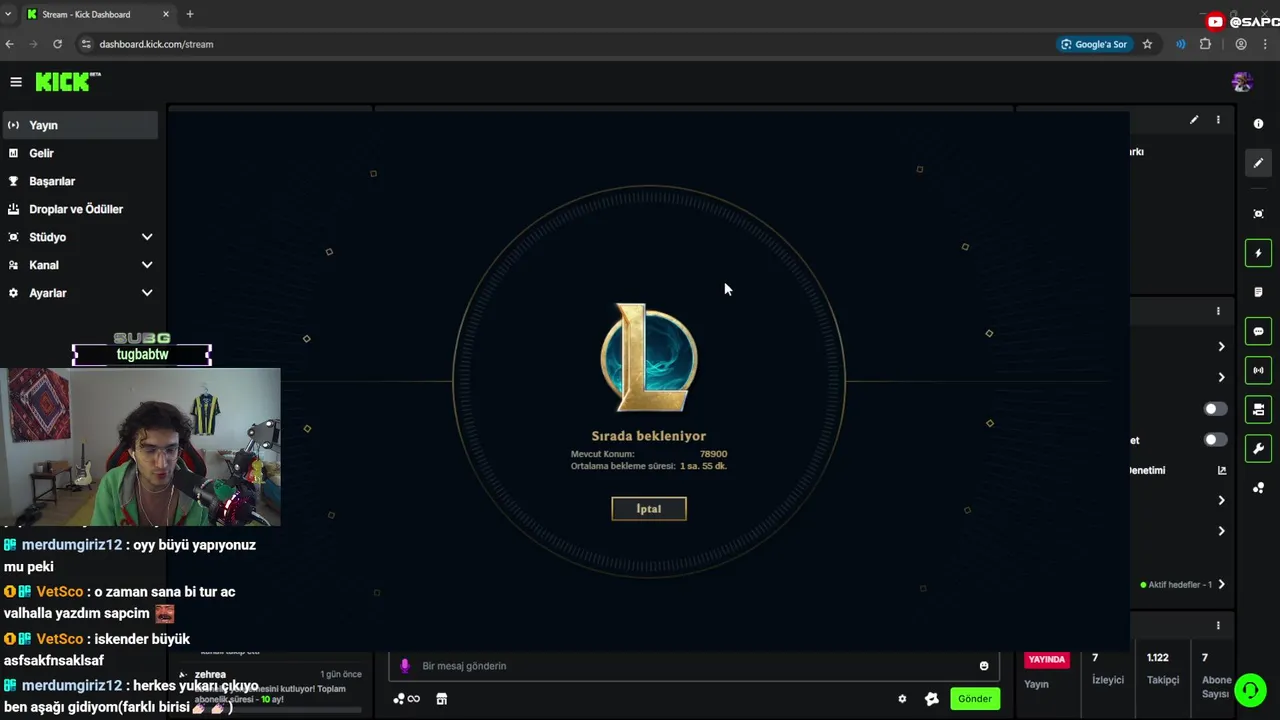Open the document notes icon in right toolbar

pos(1258,292)
